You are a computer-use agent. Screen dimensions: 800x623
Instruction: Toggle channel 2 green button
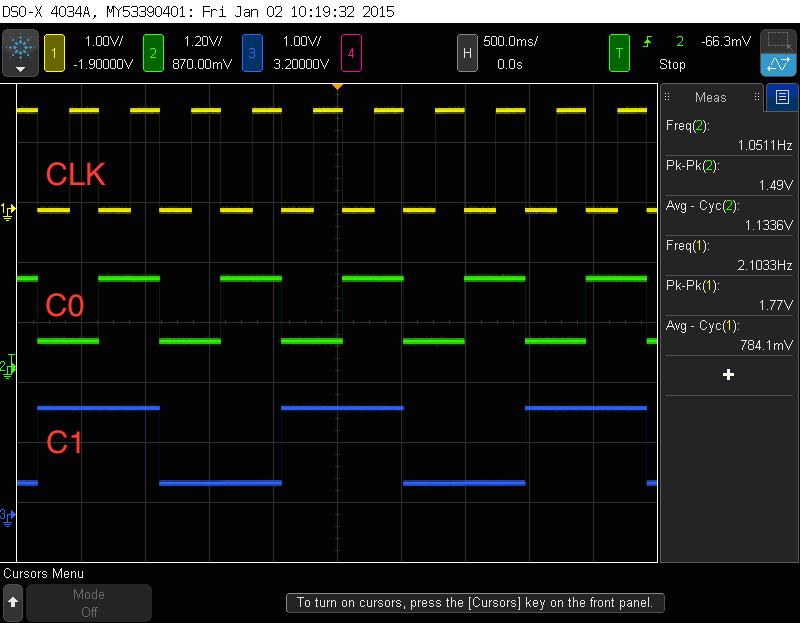pos(153,52)
